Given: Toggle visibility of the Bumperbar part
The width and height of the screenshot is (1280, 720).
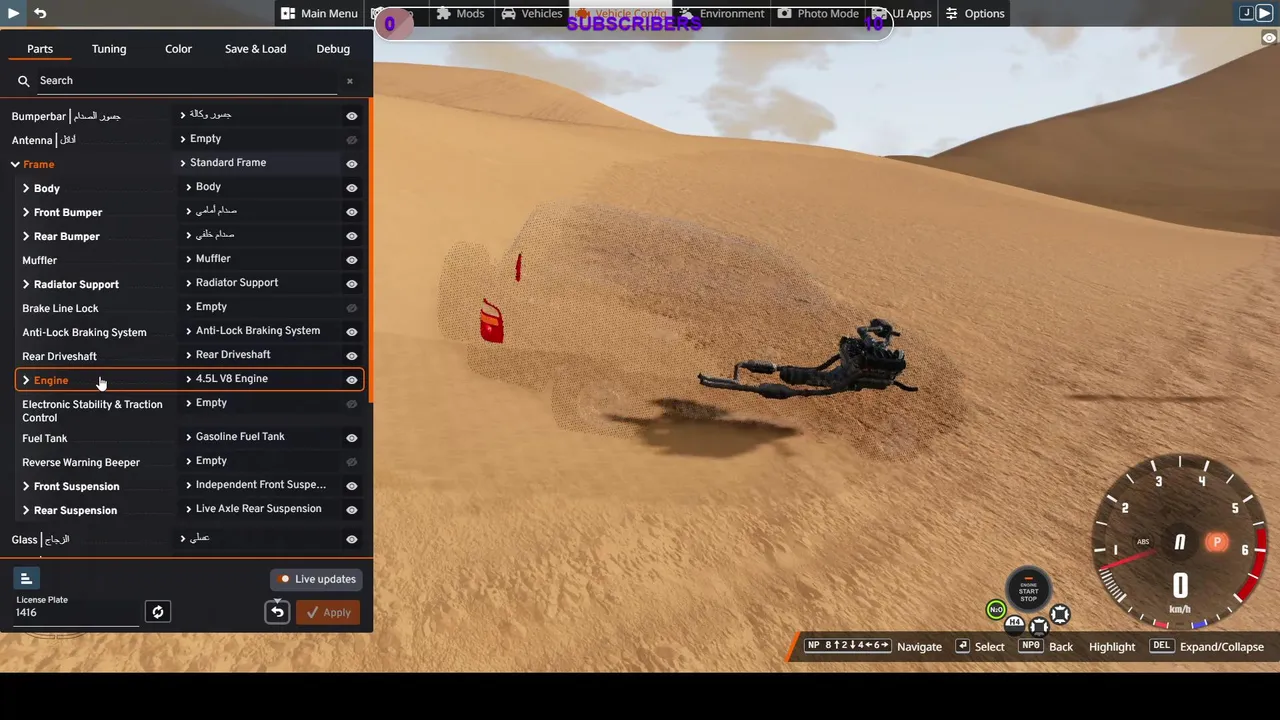Looking at the screenshot, I should (352, 116).
